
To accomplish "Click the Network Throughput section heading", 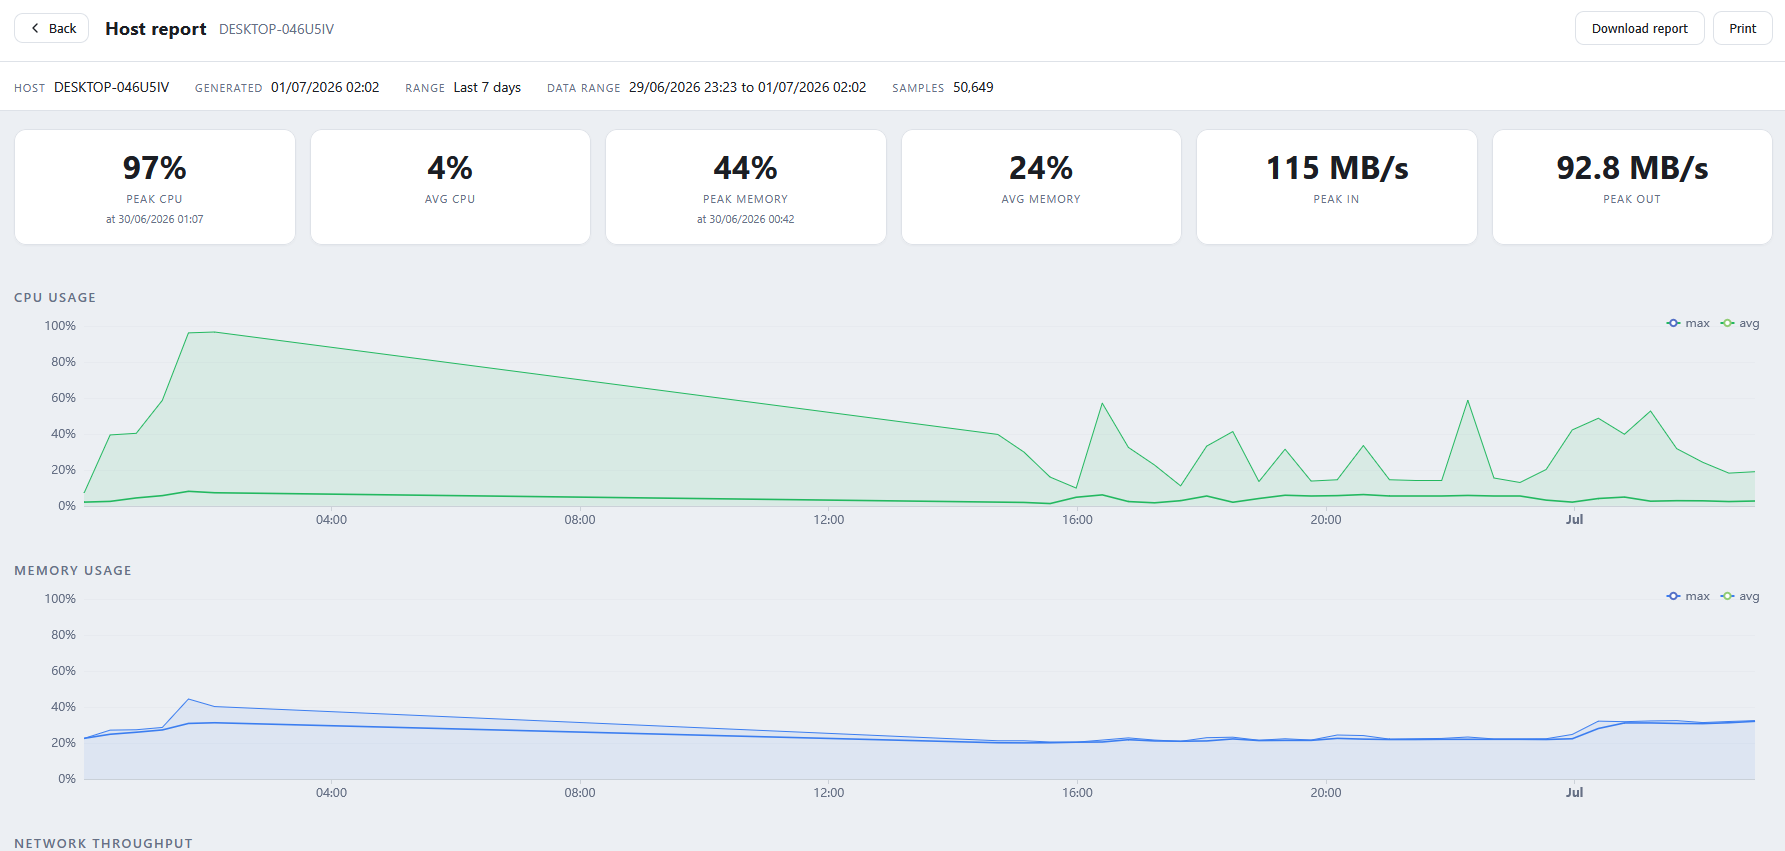I will (103, 843).
